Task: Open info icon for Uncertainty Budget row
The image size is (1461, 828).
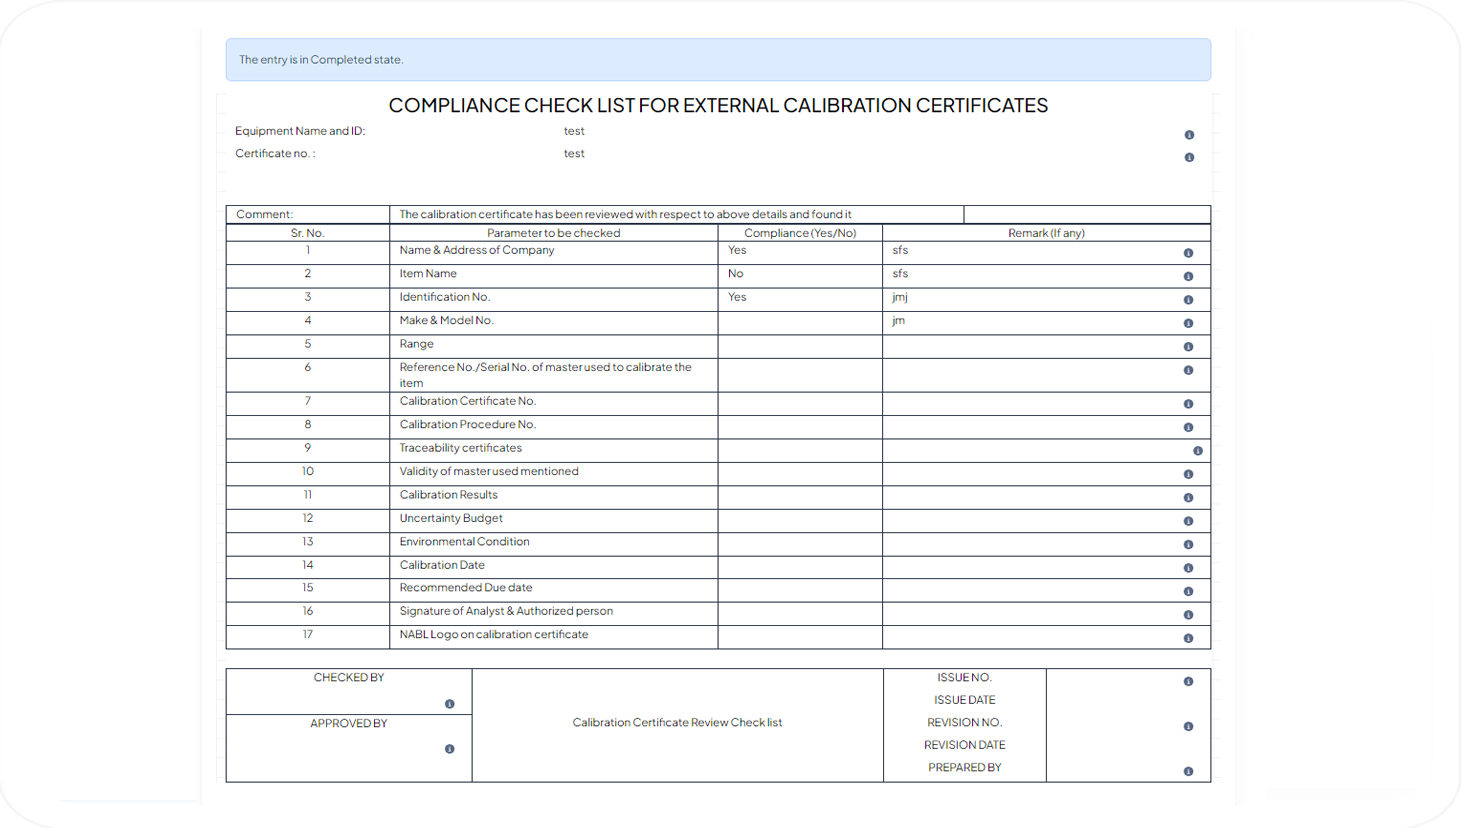Action: click(1188, 521)
